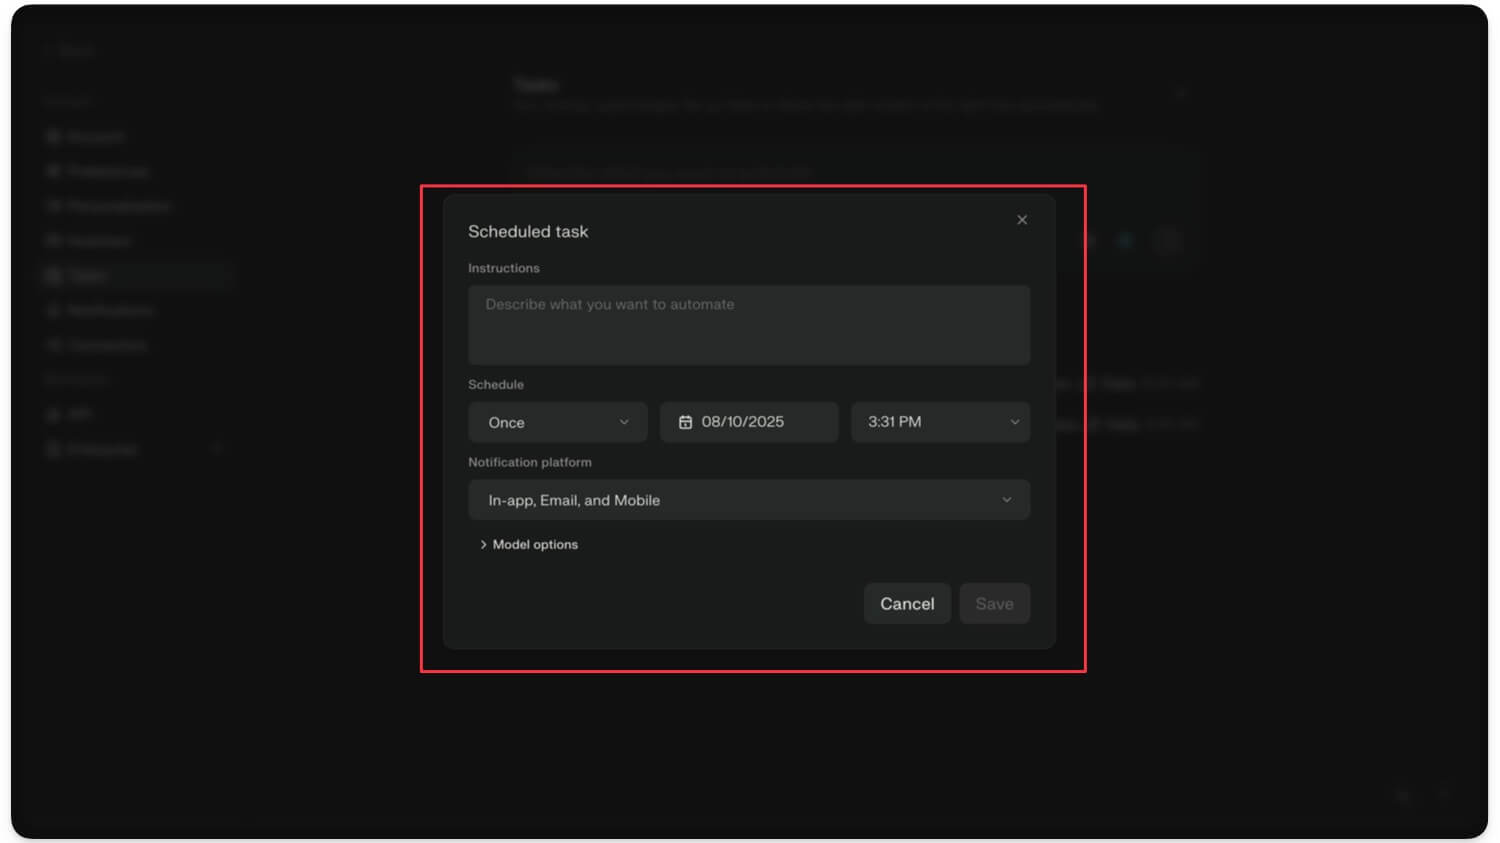Expand the Model options section
The height and width of the screenshot is (843, 1500).
[x=528, y=545]
